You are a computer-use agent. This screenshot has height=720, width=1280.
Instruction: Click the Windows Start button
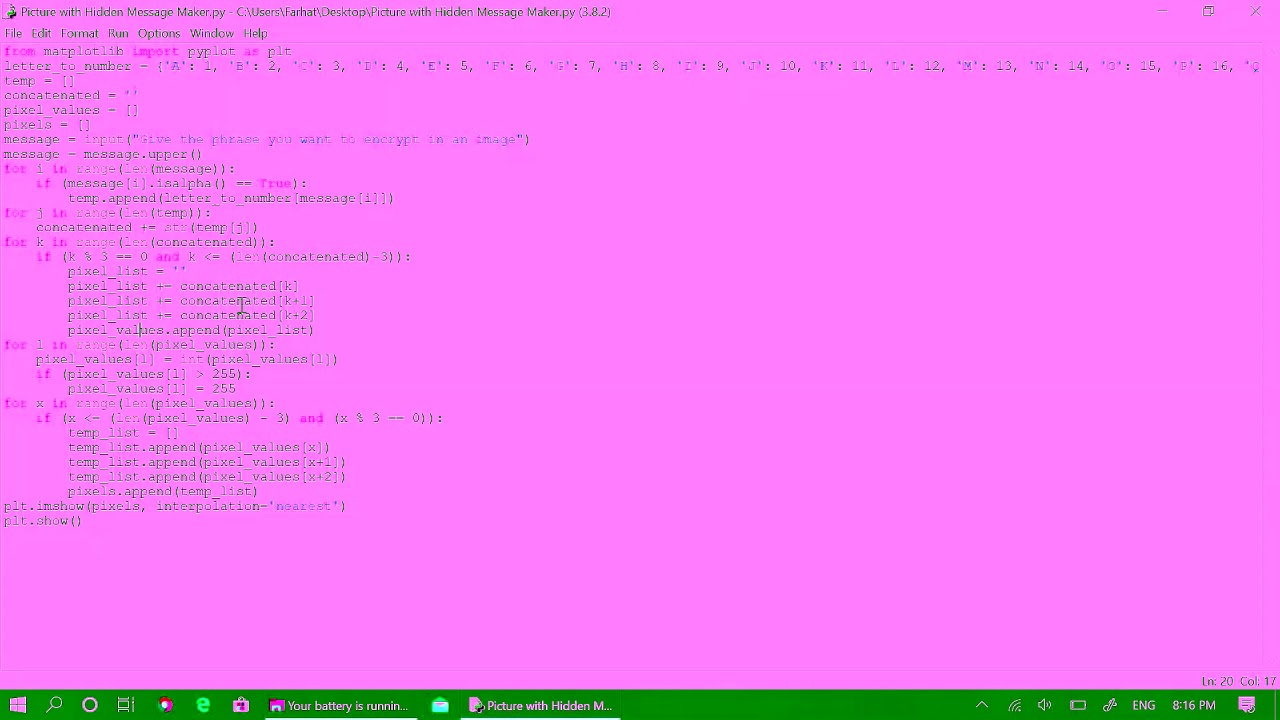18,705
